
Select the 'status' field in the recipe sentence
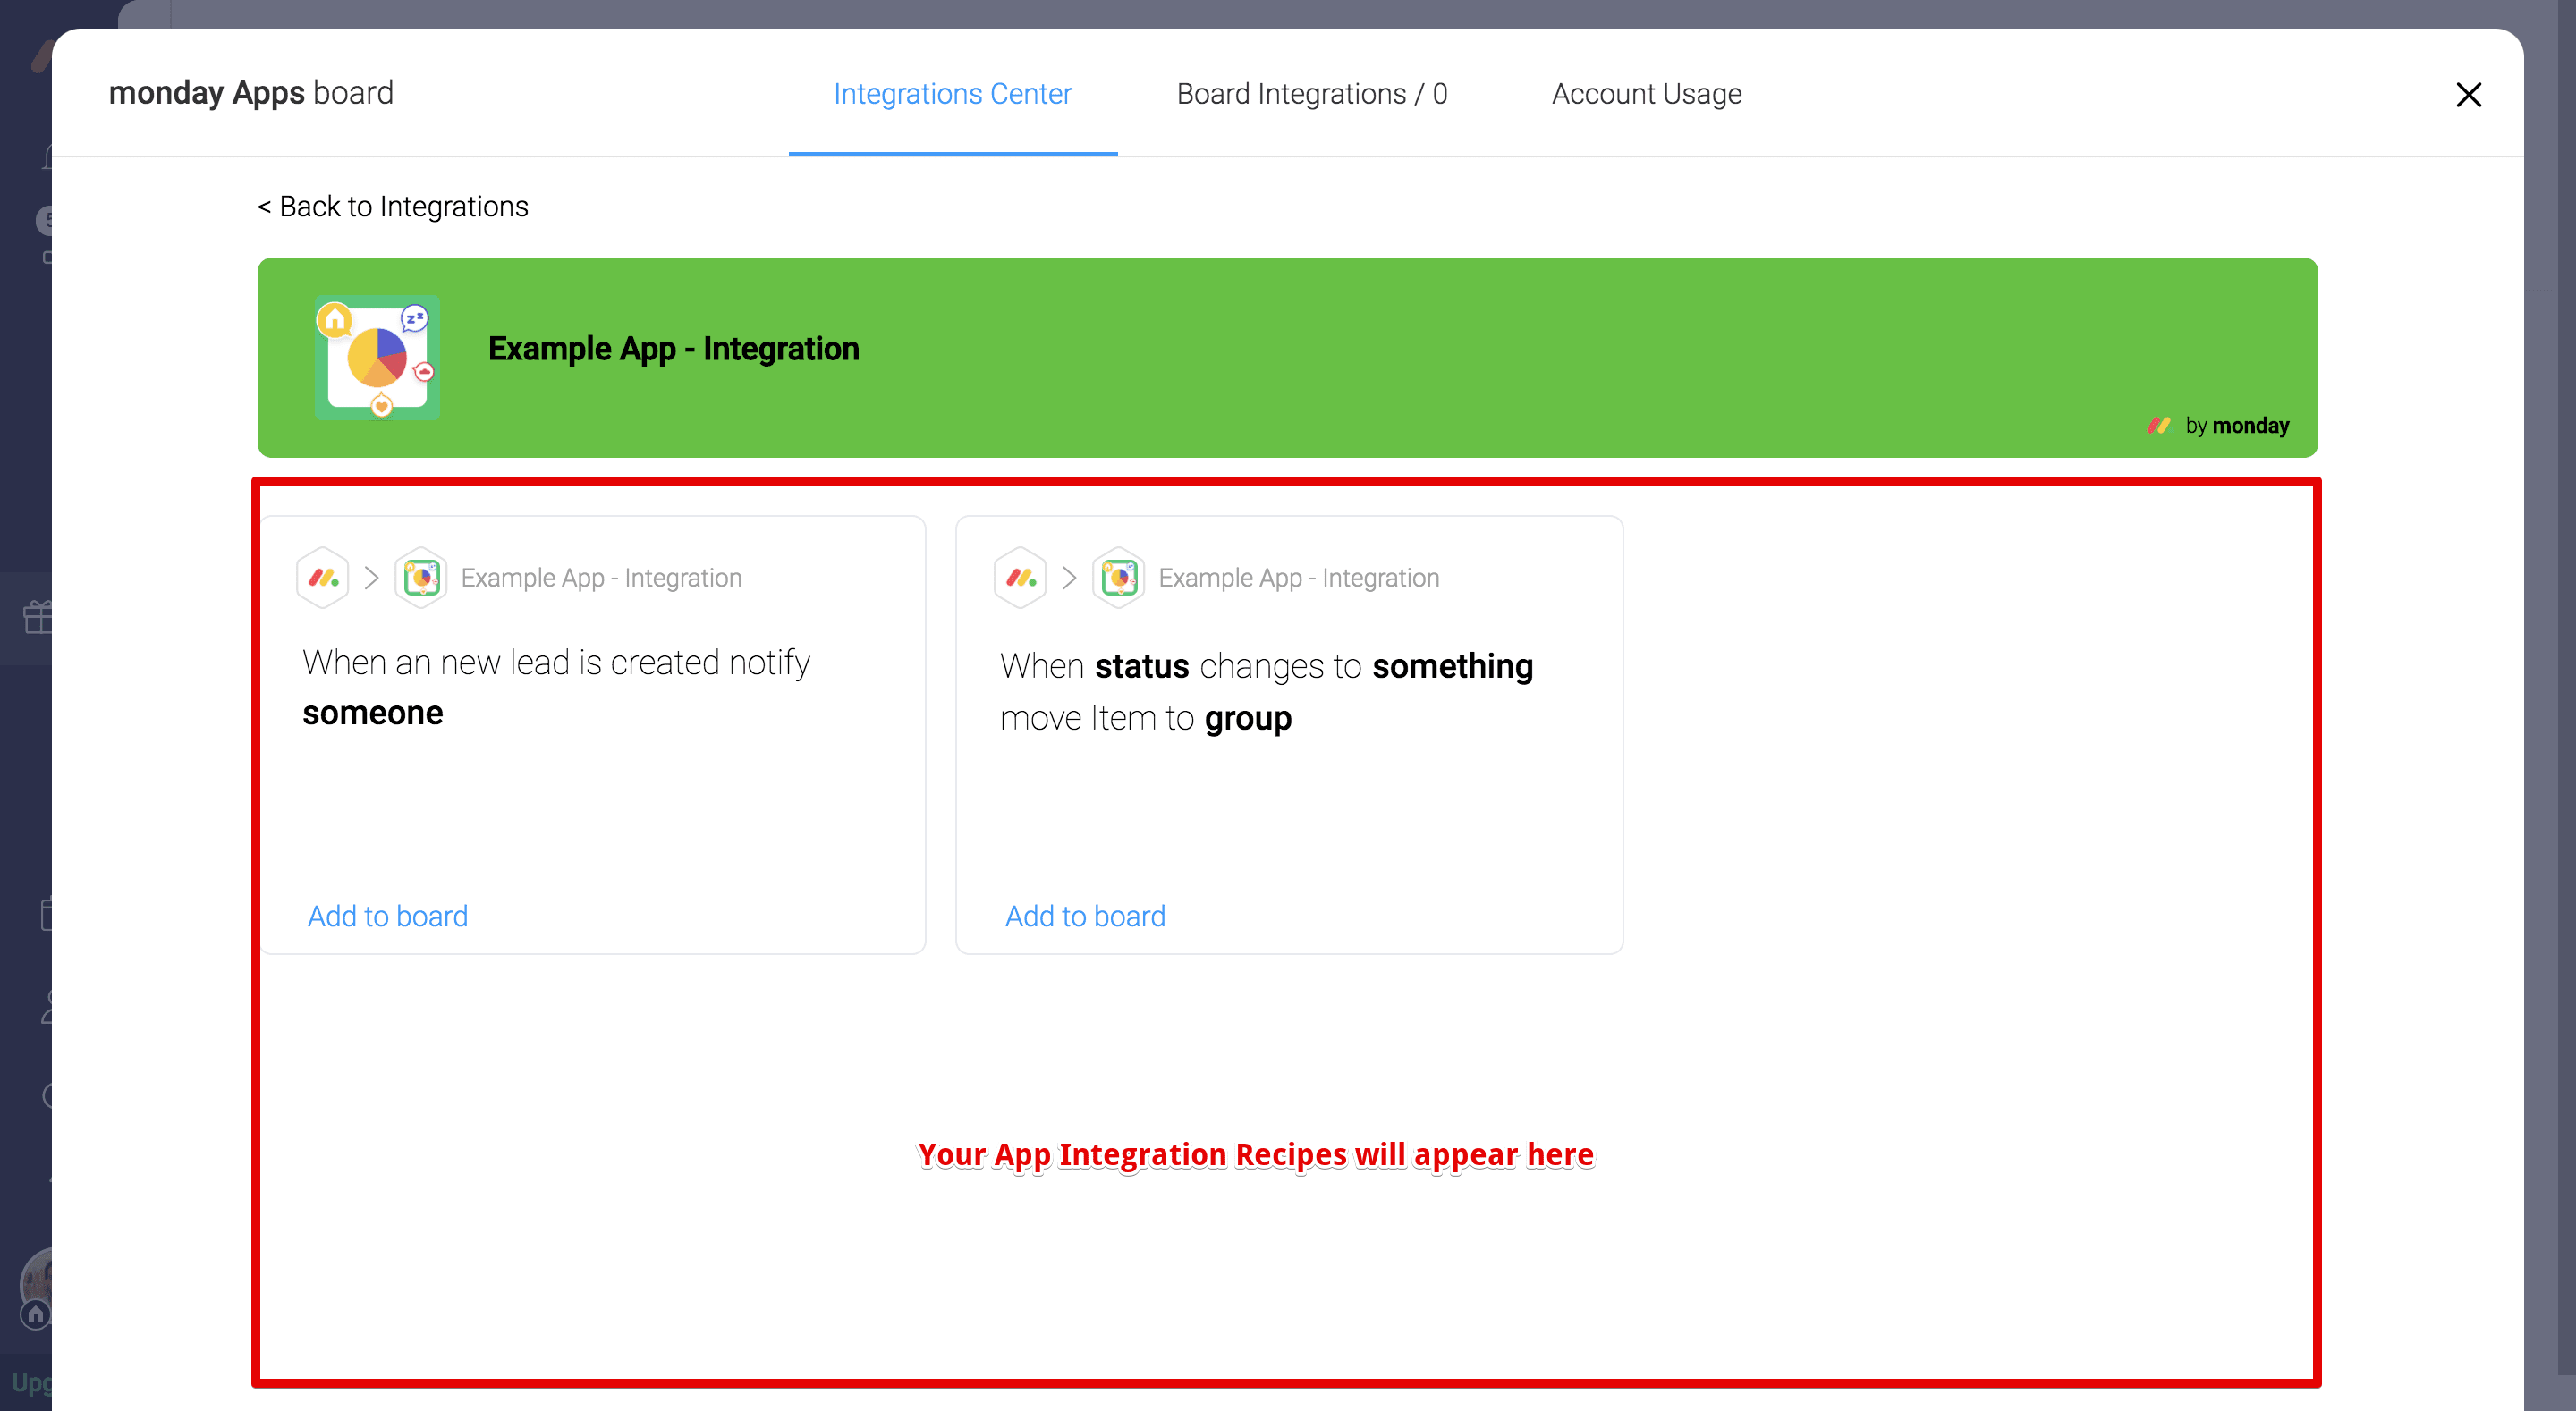click(x=1142, y=665)
